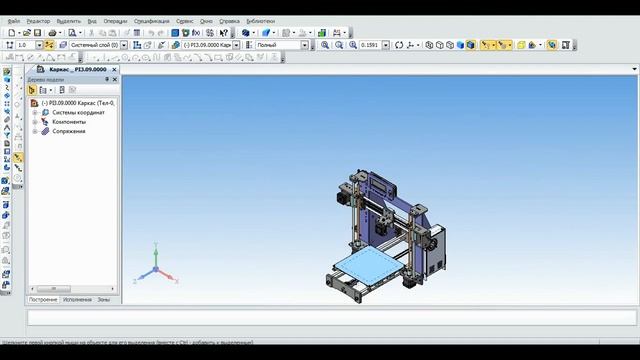
Task: Expand the Системы координат tree node
Action: click(35, 112)
